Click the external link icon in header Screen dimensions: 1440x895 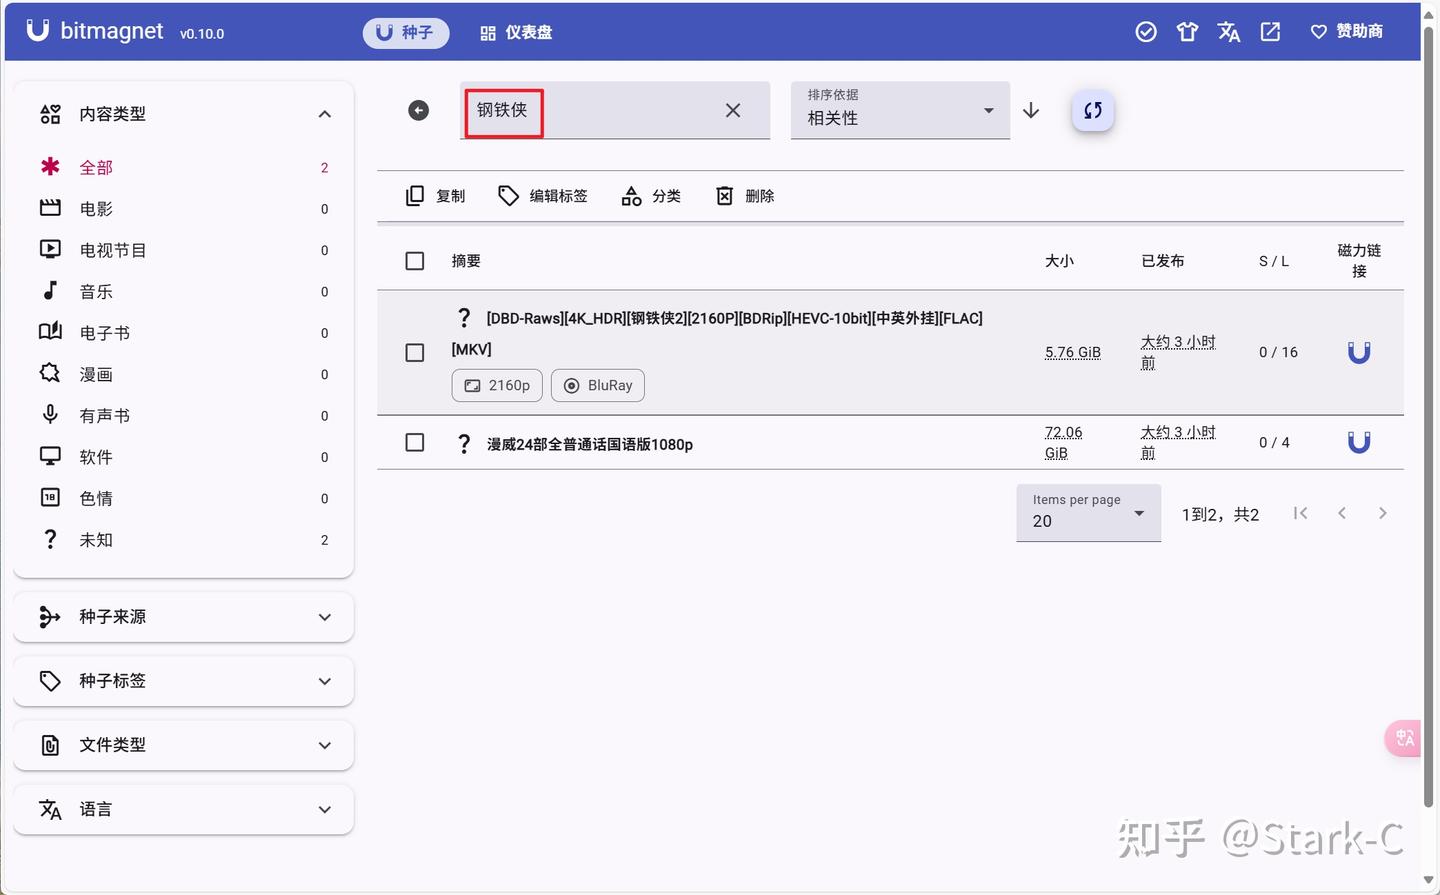tap(1270, 32)
